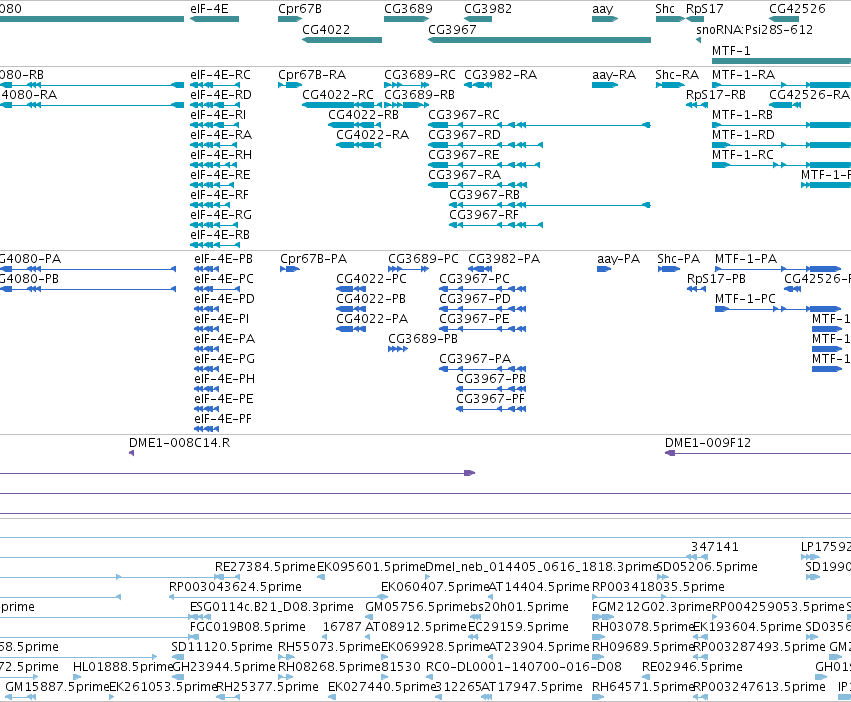Select protein CG4022-PC
The image size is (851, 702).
pos(371,279)
